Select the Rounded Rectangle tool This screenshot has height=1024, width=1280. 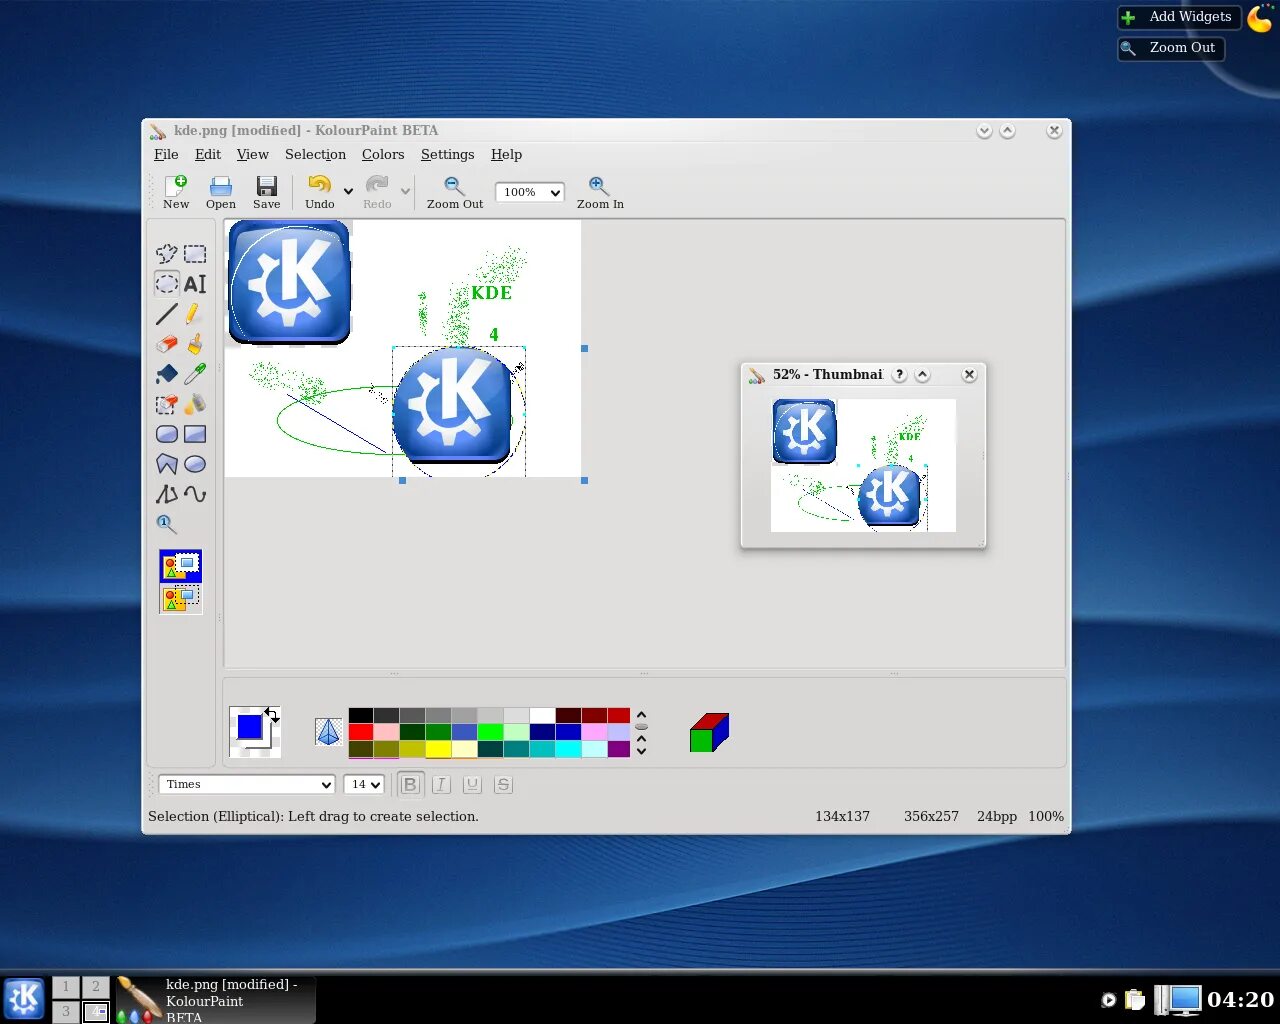(167, 434)
